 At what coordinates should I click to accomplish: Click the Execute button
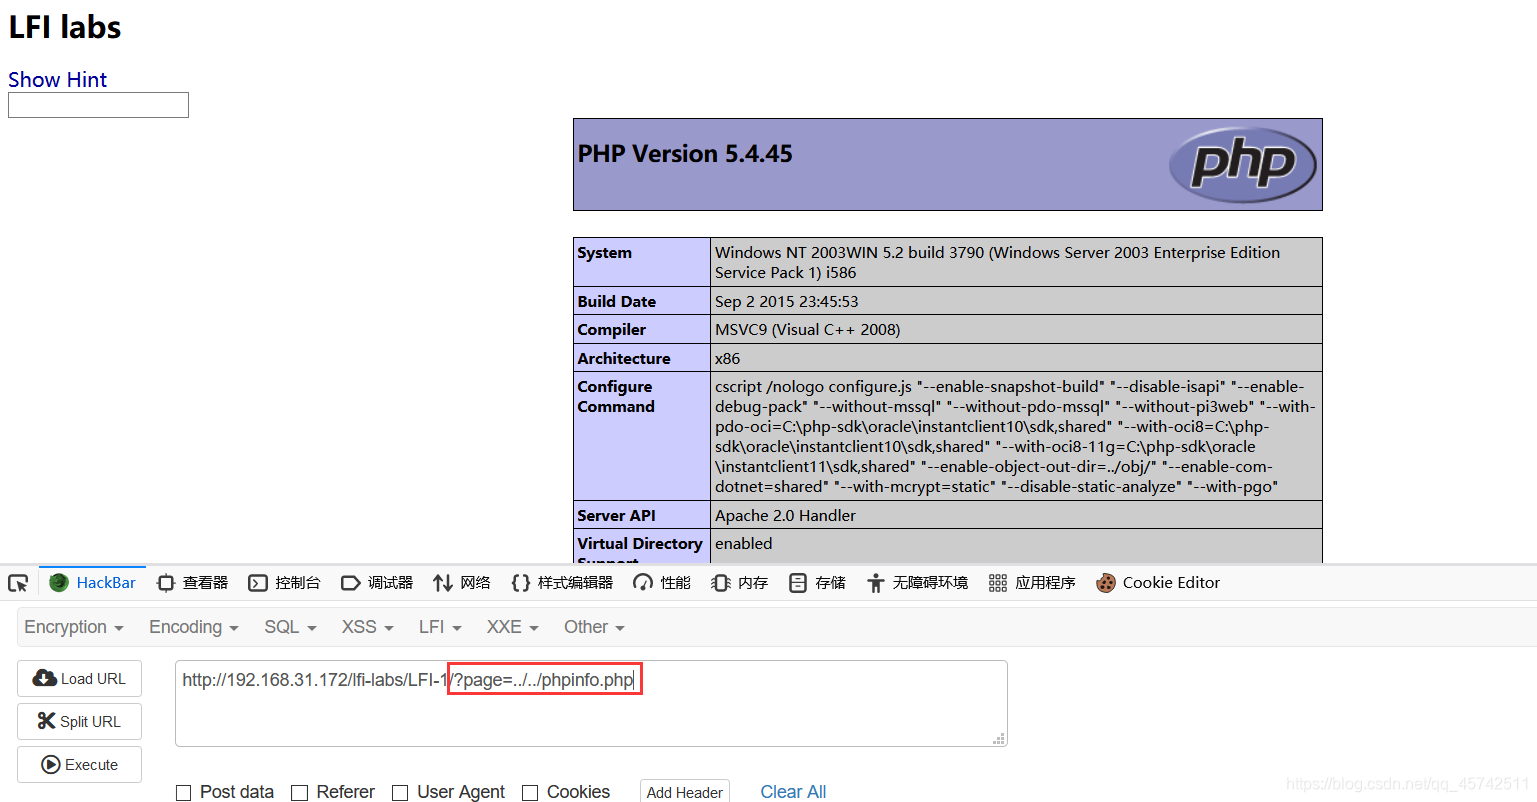[79, 764]
